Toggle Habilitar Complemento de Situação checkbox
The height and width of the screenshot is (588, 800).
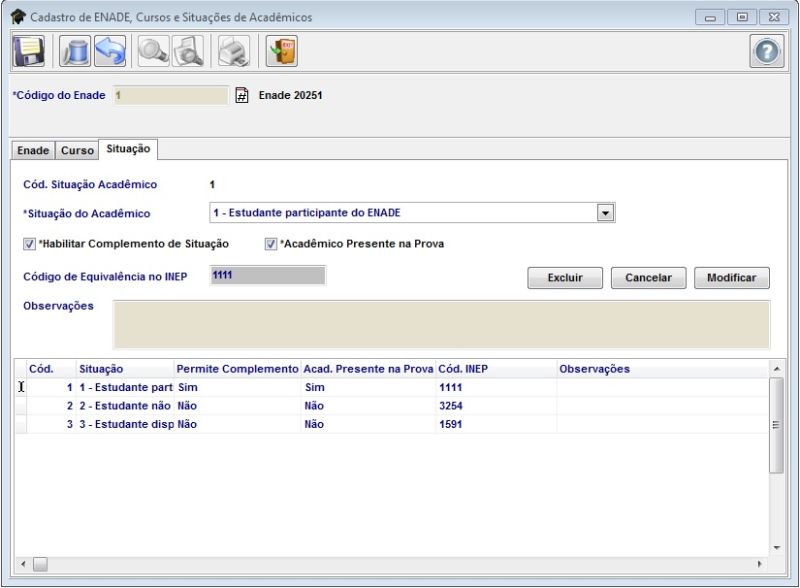point(29,244)
